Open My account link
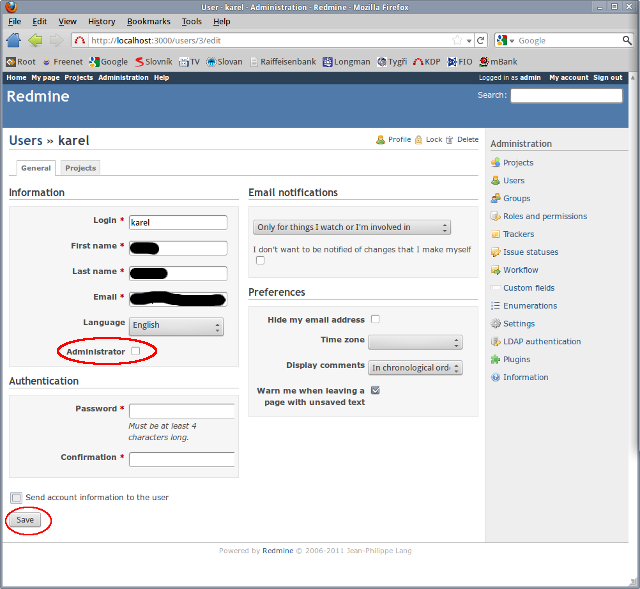 click(569, 78)
